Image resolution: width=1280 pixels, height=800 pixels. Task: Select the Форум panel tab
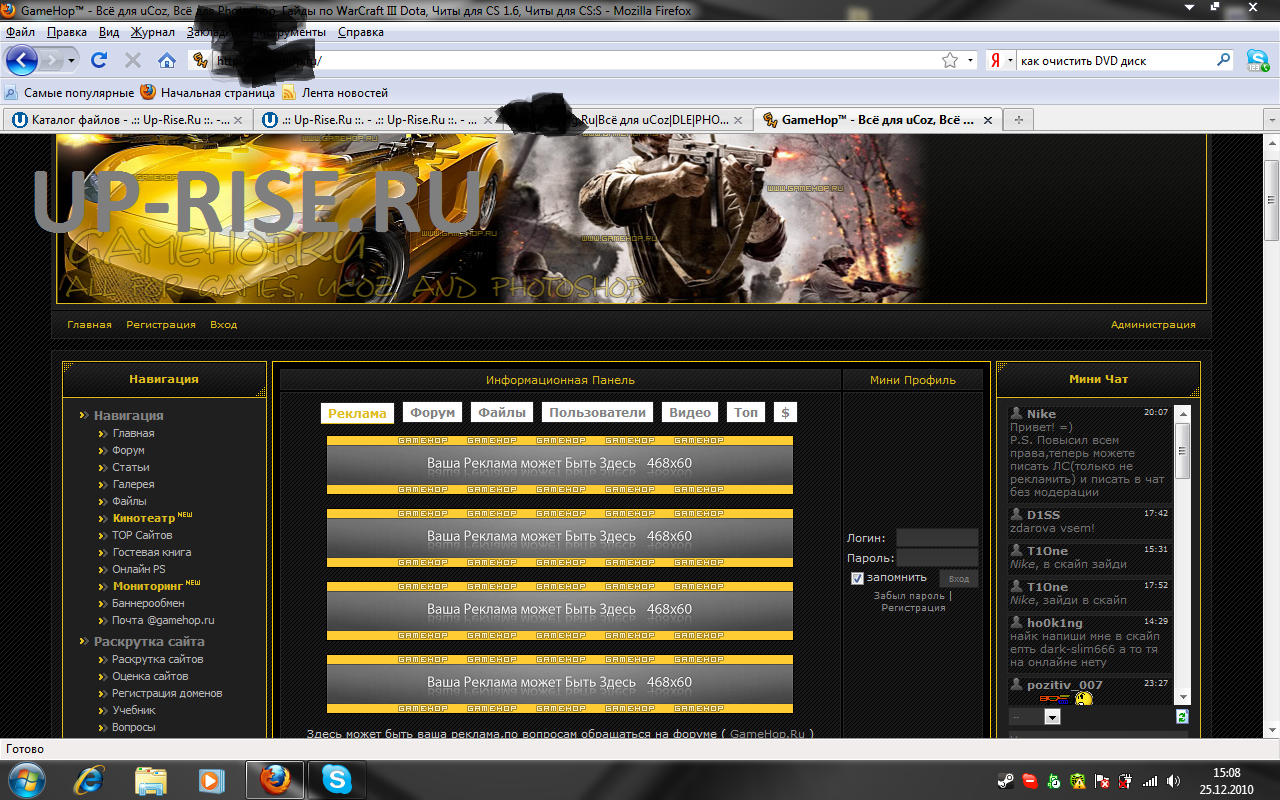pyautogui.click(x=433, y=412)
